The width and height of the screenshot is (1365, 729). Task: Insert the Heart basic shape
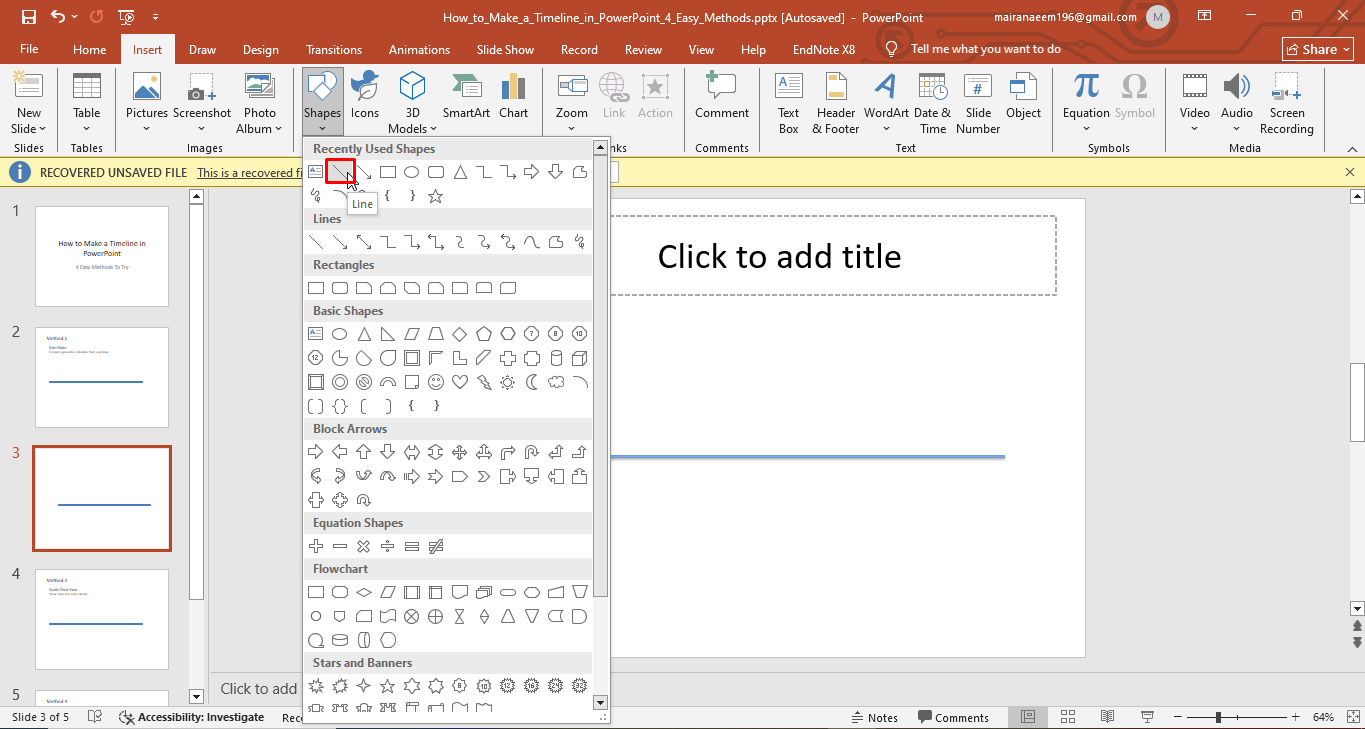(x=460, y=382)
